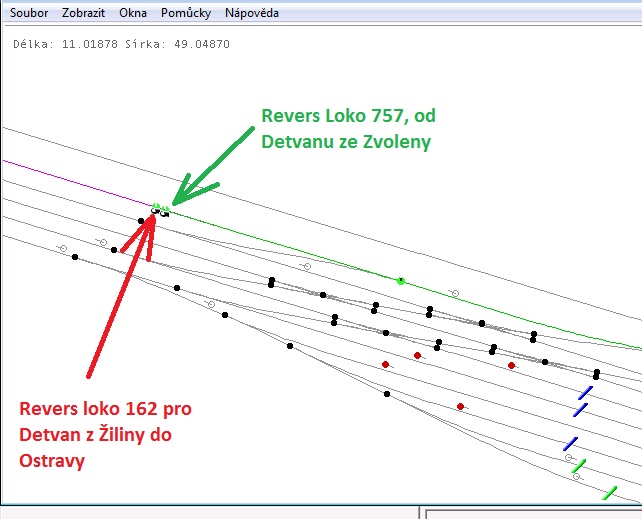This screenshot has height=519, width=642.
Task: Open the Nápověda menu
Action: (x=252, y=14)
